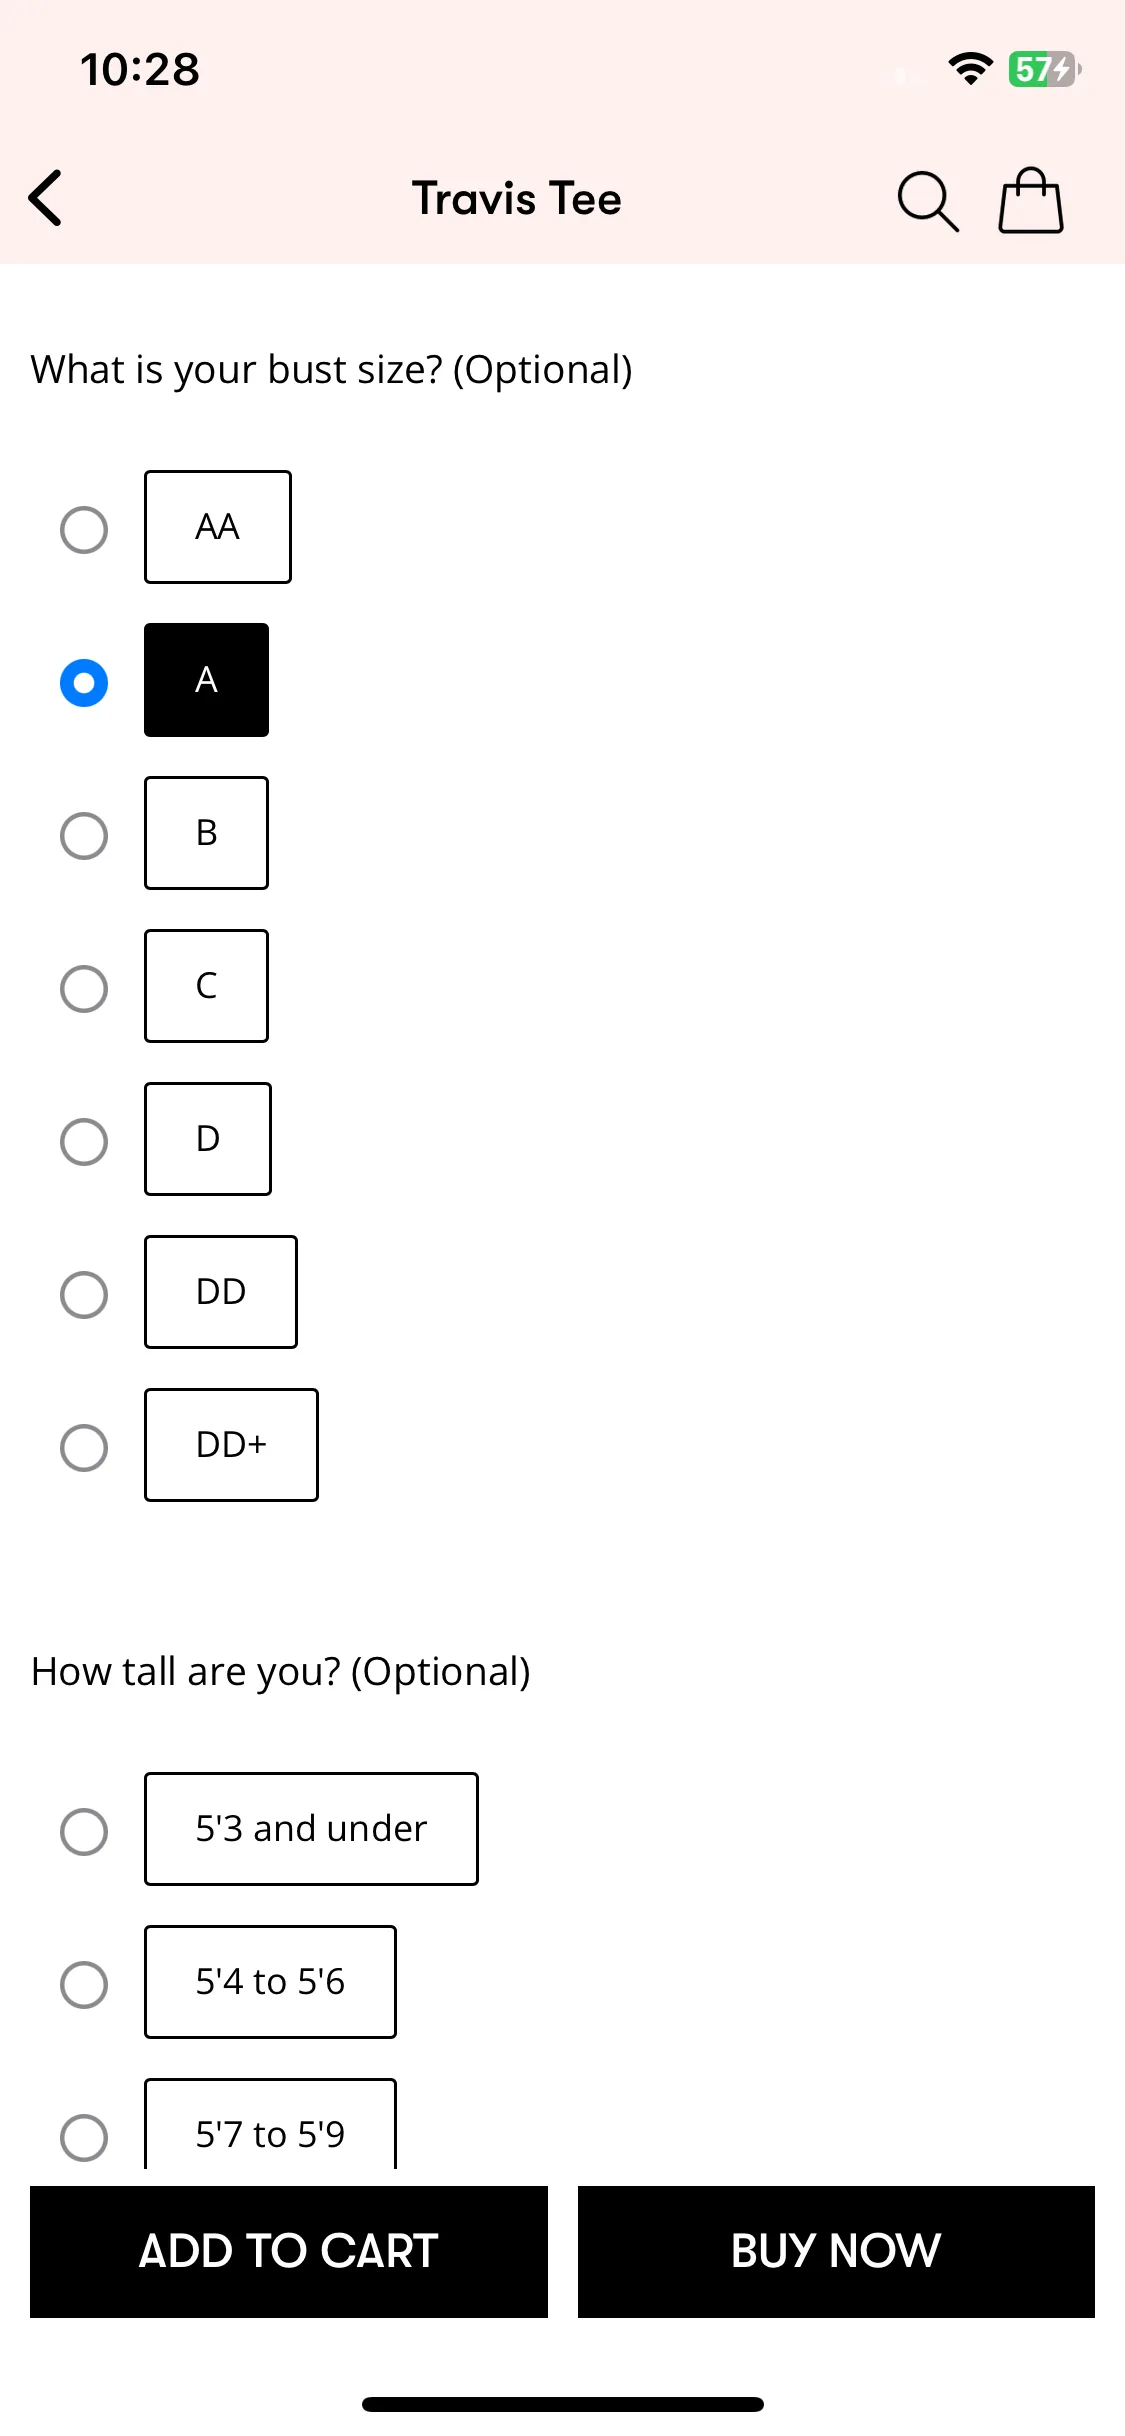This screenshot has height=2436, width=1125.
Task: Tap the selected A size box
Action: pos(206,680)
